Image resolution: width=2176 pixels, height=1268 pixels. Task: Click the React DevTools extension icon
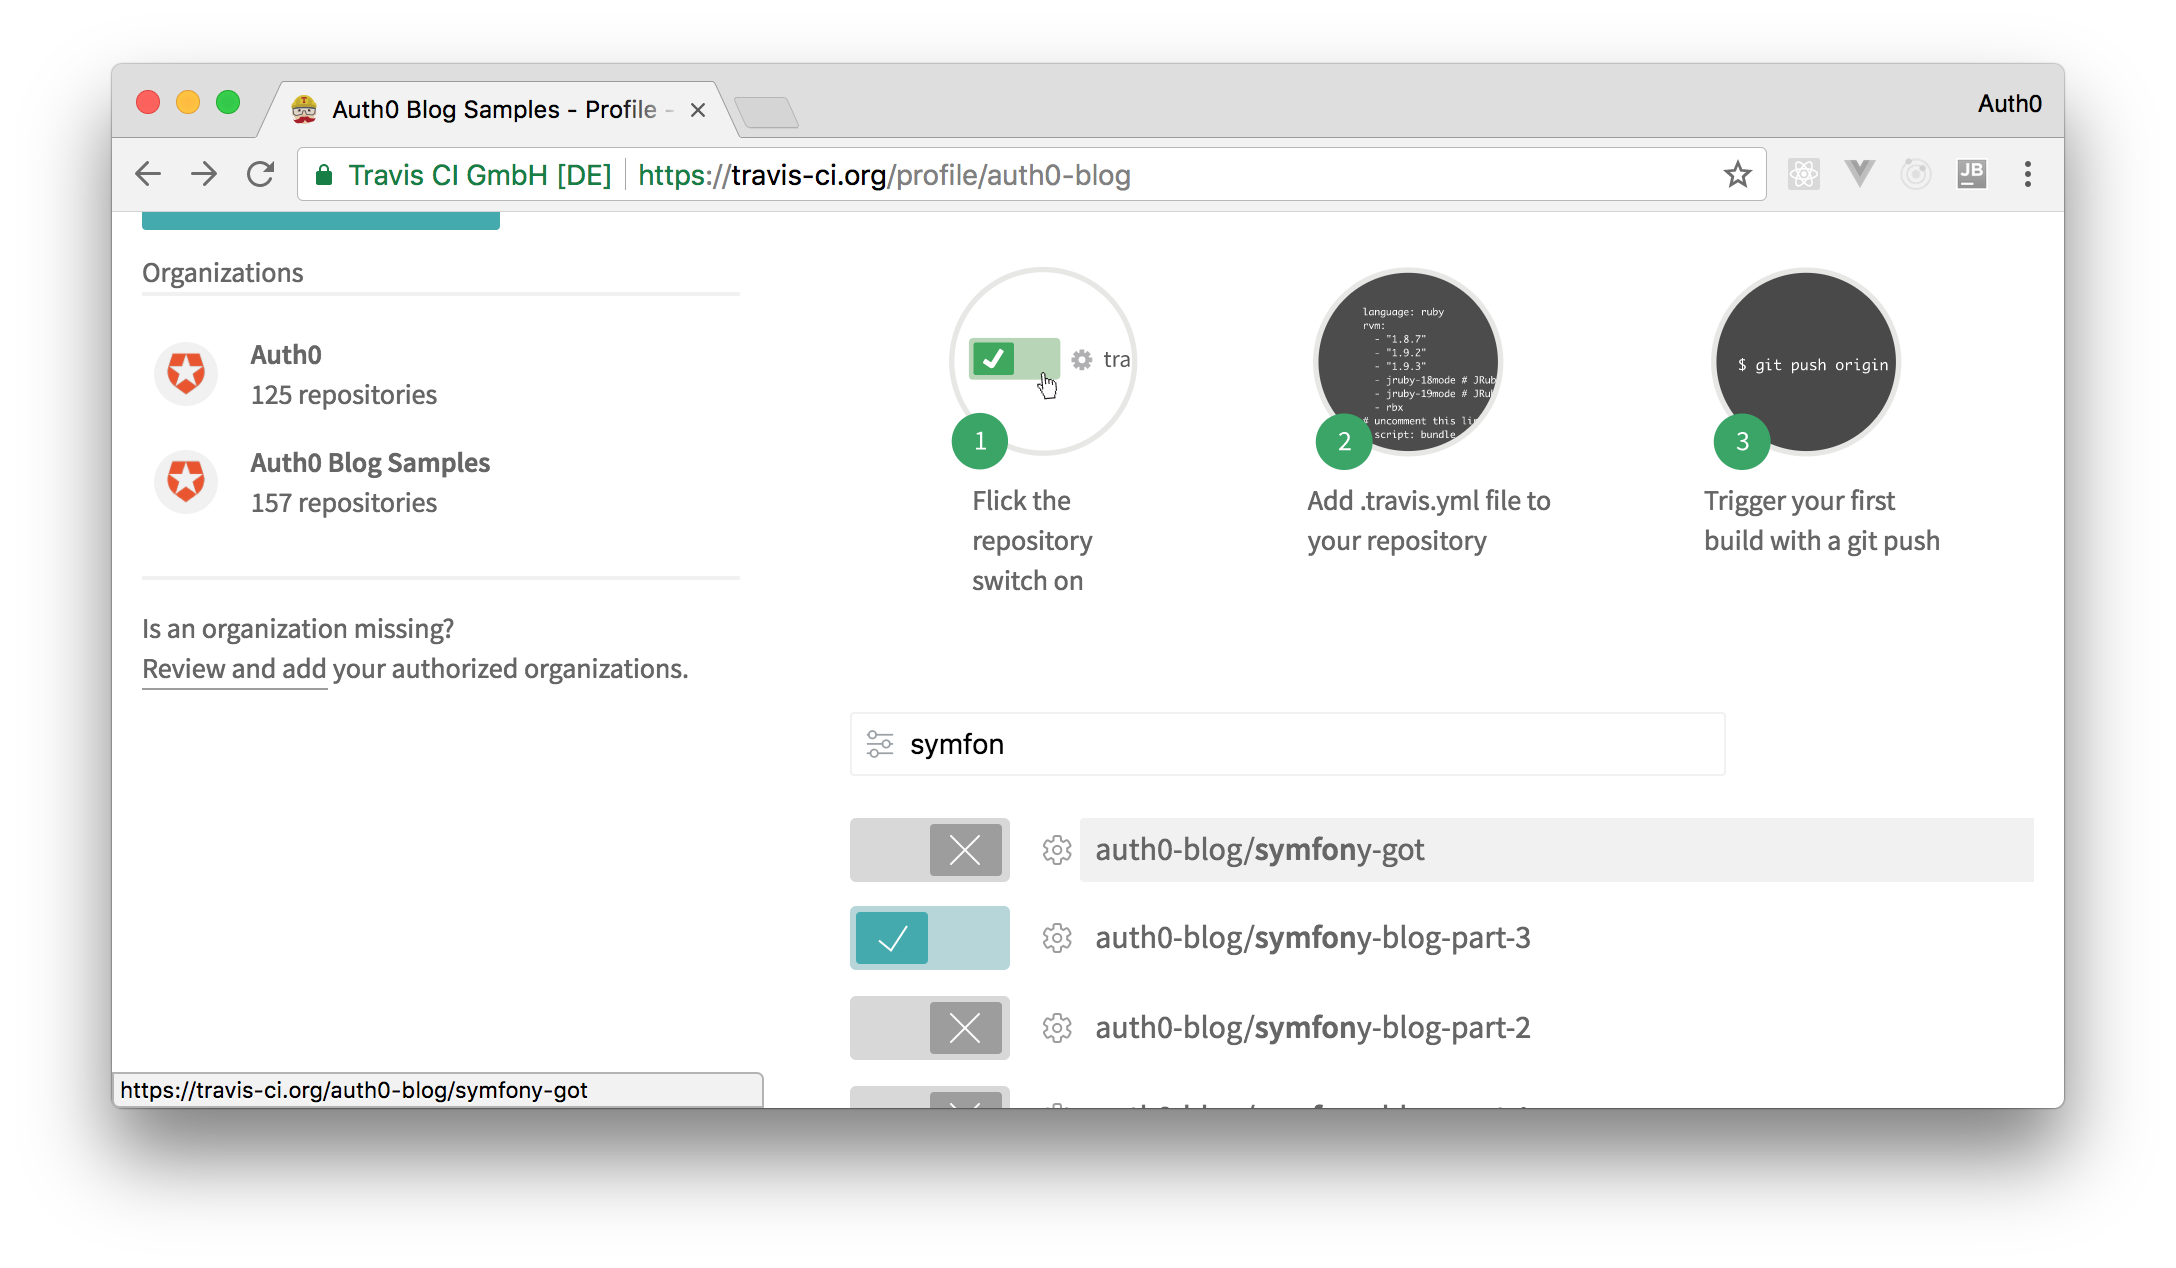coord(1803,175)
